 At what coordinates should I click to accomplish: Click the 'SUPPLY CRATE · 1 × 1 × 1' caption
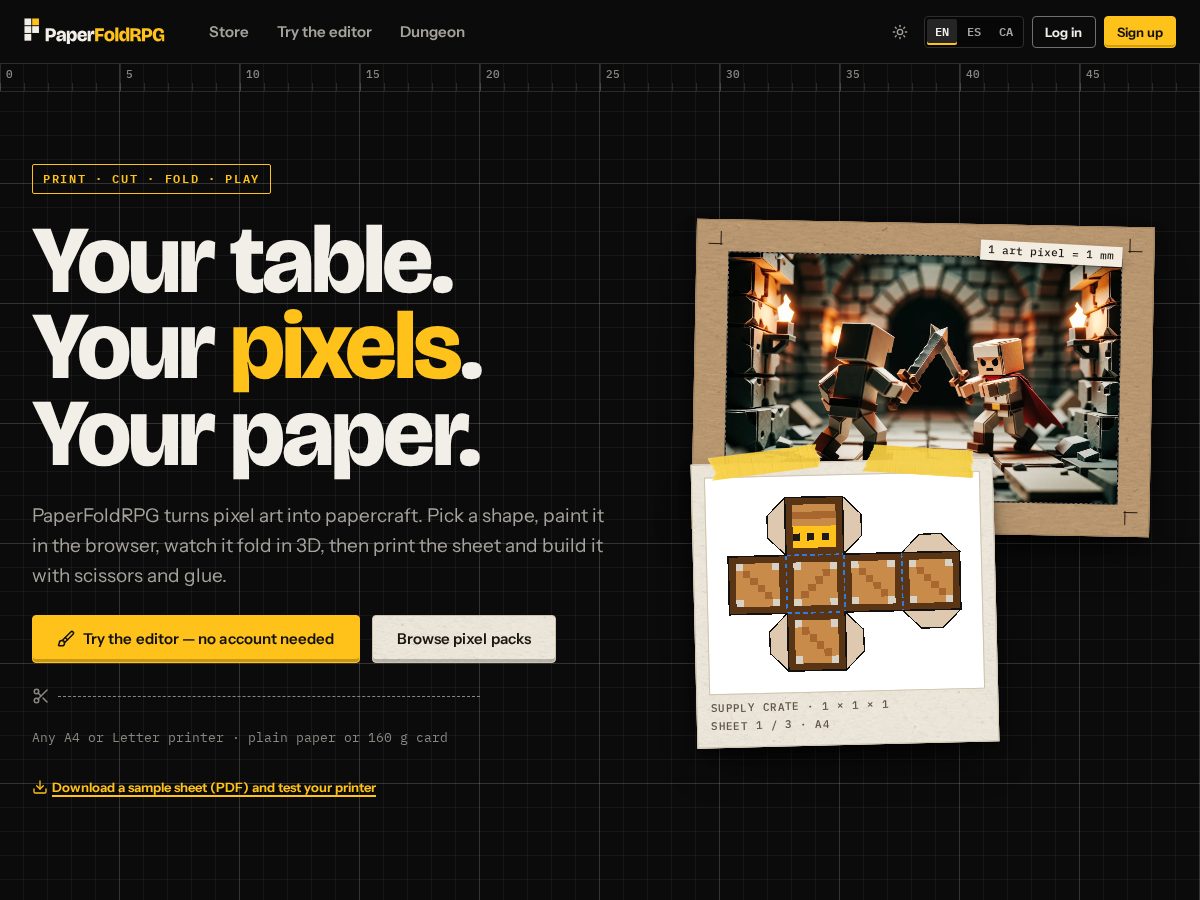(x=800, y=706)
